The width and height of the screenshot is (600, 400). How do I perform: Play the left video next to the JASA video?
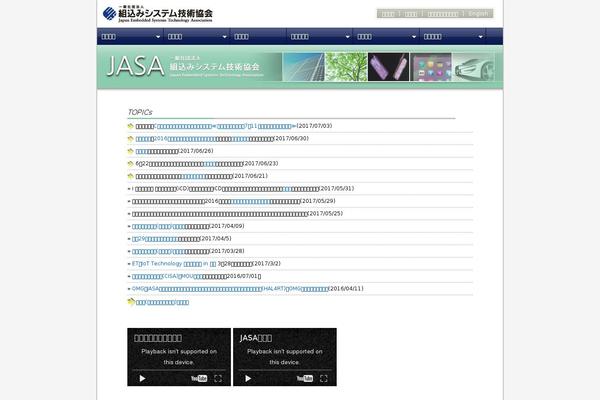pyautogui.click(x=142, y=379)
